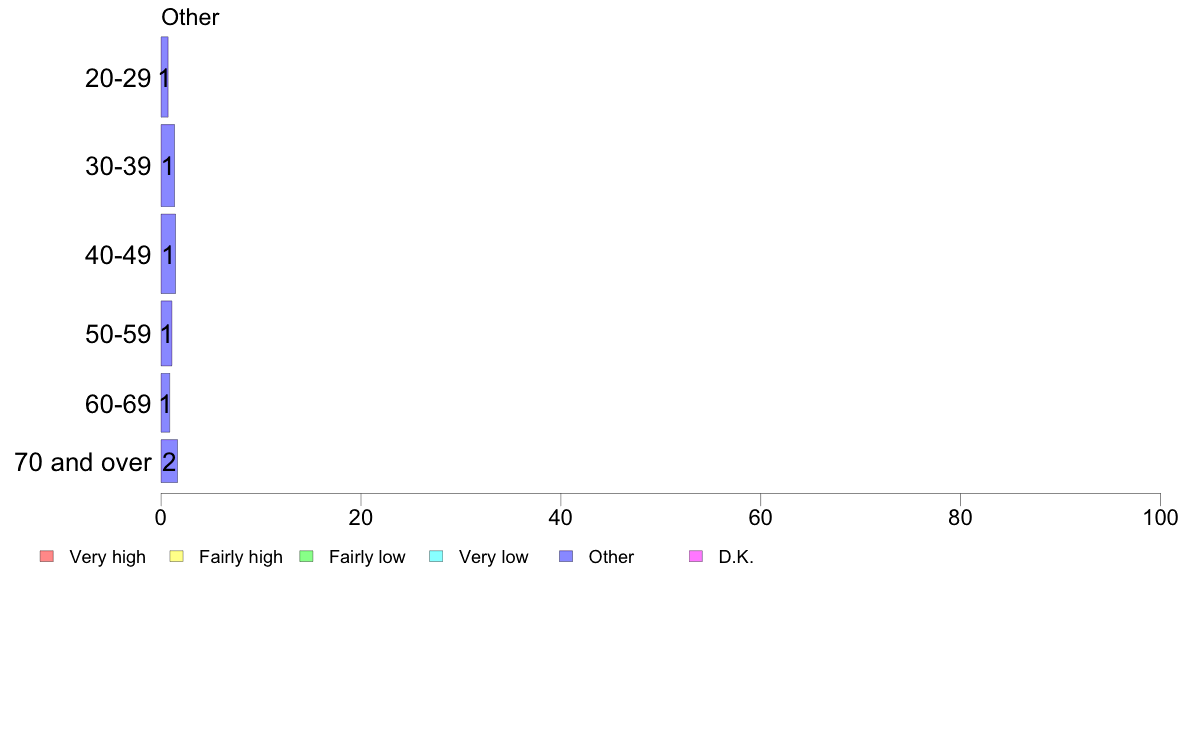The height and width of the screenshot is (736, 1188).
Task: Click the Fairly high legend text
Action: point(241,557)
